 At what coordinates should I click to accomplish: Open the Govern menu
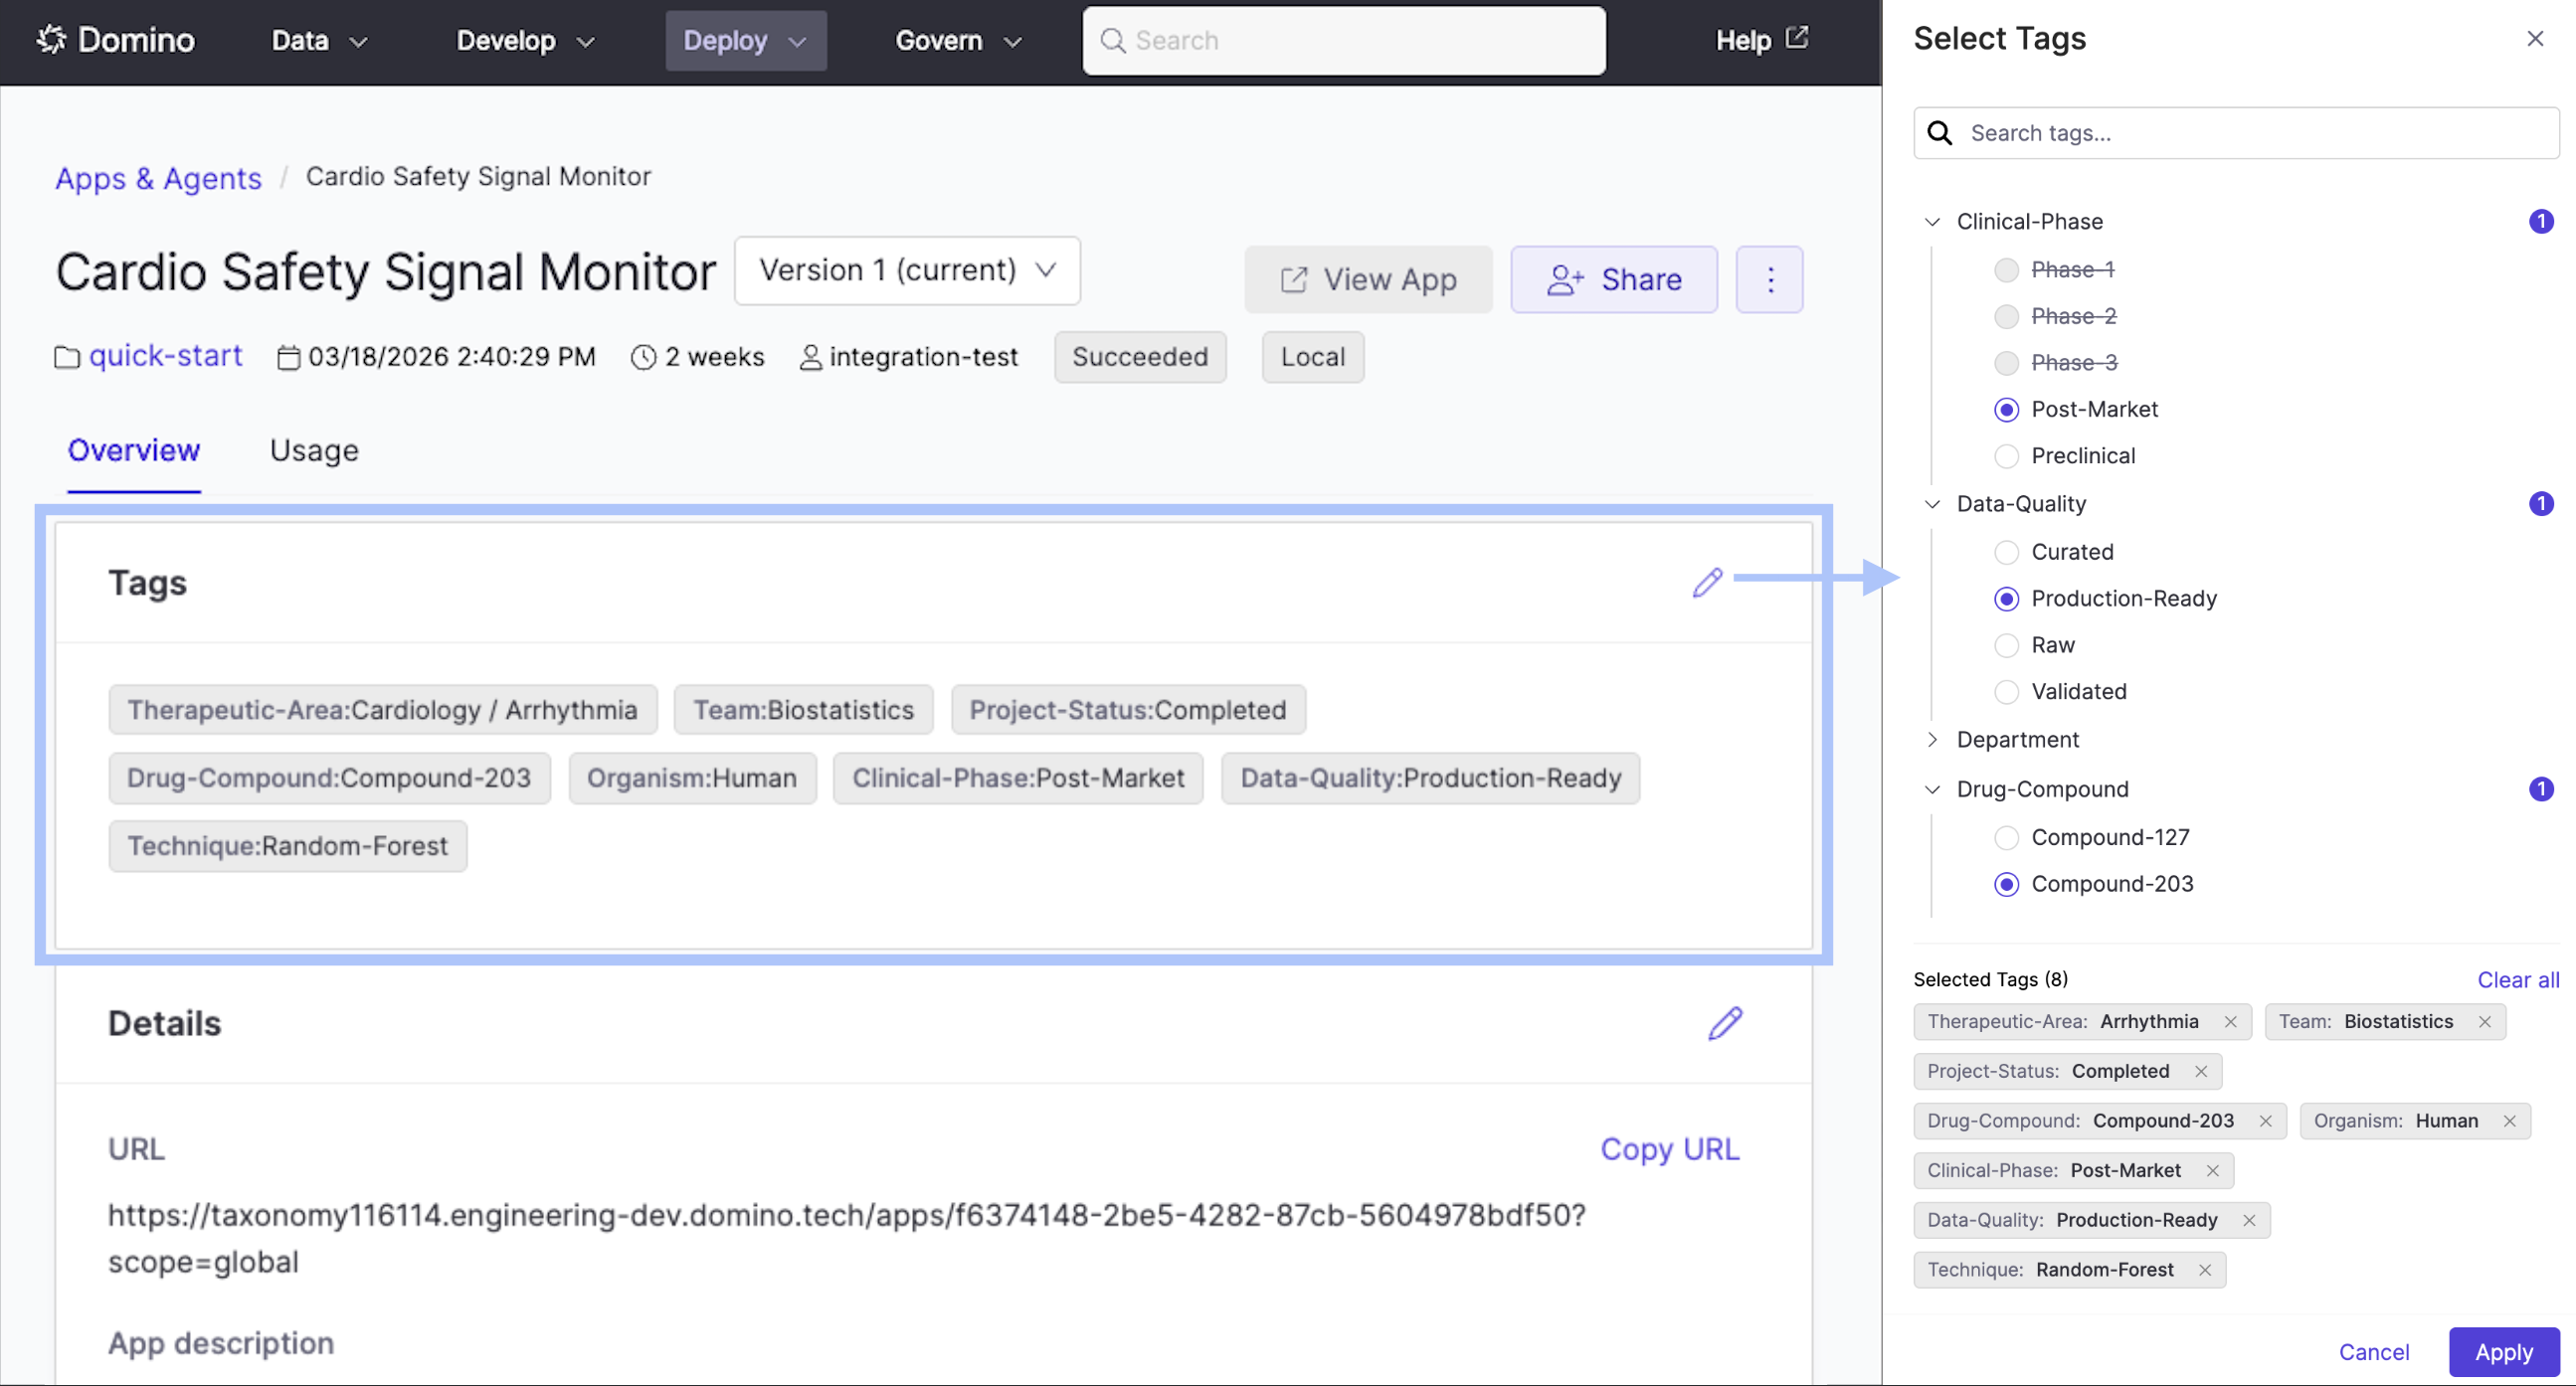click(x=957, y=41)
